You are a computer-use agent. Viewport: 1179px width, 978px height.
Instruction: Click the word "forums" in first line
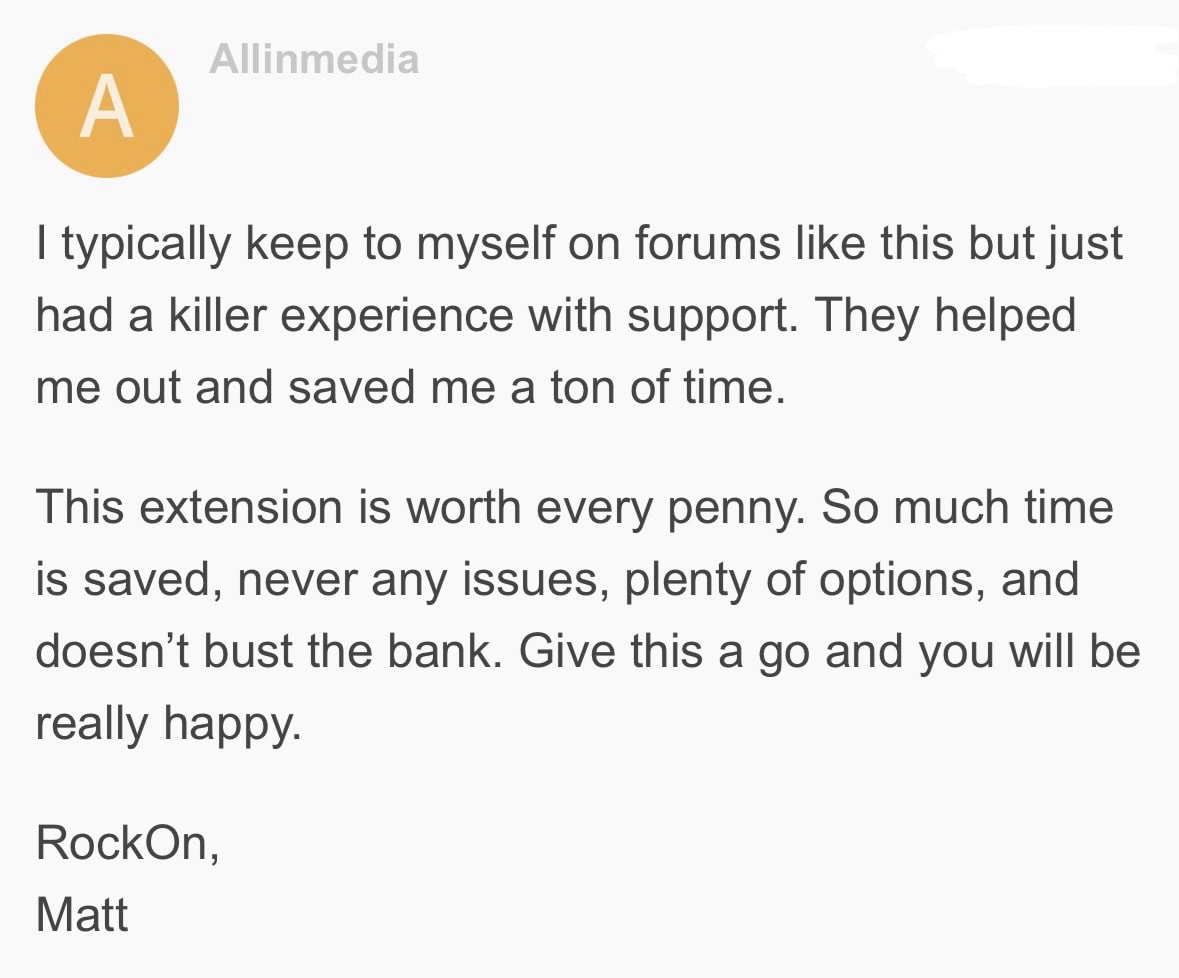coord(708,244)
